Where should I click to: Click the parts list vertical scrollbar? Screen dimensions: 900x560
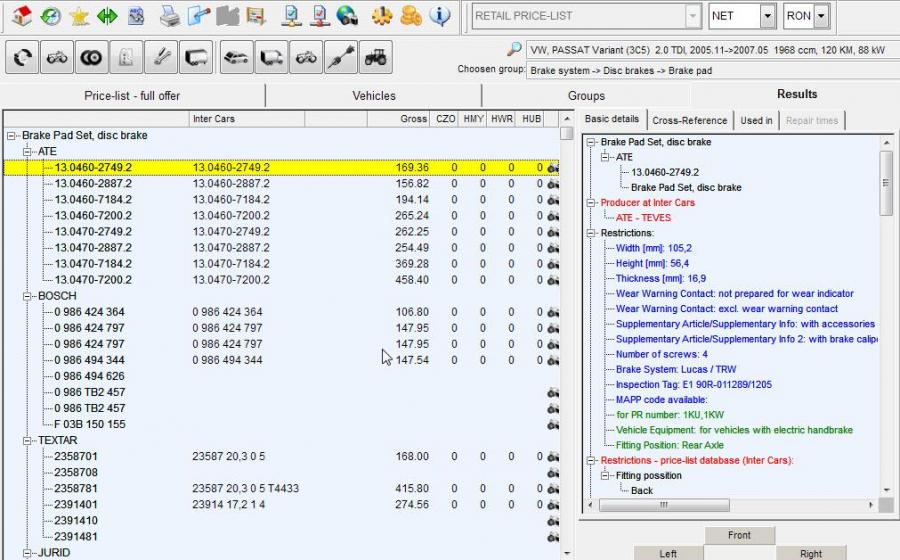tap(566, 300)
